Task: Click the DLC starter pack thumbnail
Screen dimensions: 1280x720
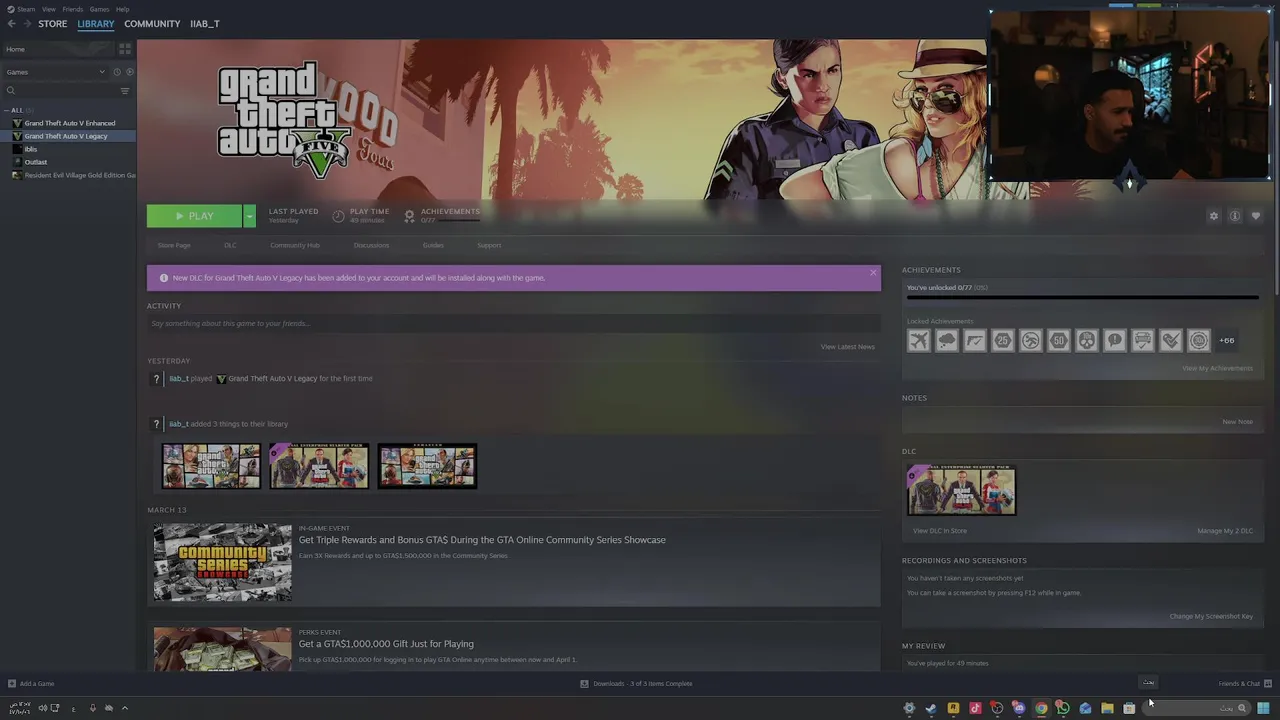Action: (x=961, y=490)
